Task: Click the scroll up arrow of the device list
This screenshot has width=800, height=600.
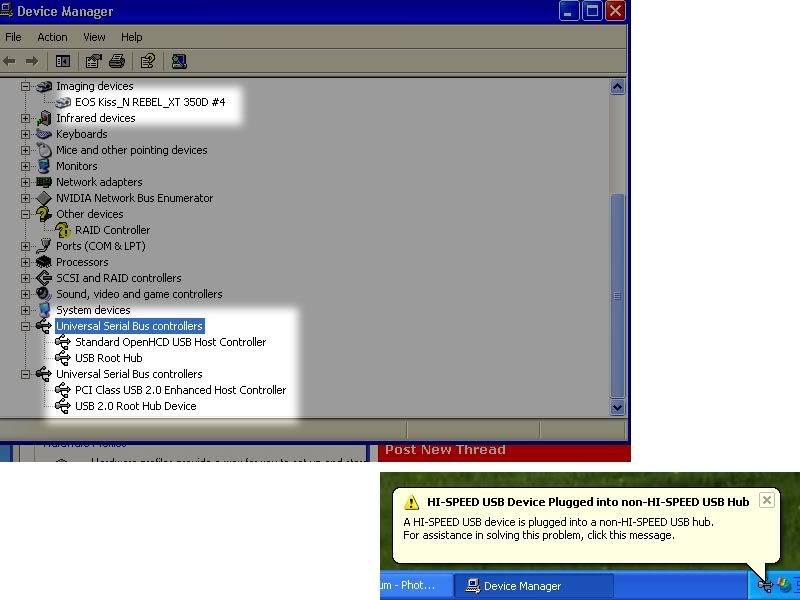Action: (x=617, y=87)
